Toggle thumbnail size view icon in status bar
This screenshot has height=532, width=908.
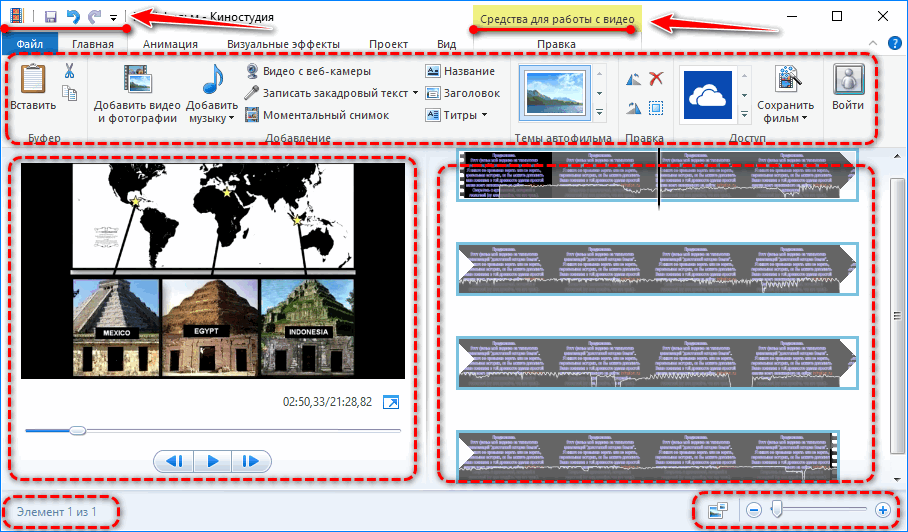(717, 510)
